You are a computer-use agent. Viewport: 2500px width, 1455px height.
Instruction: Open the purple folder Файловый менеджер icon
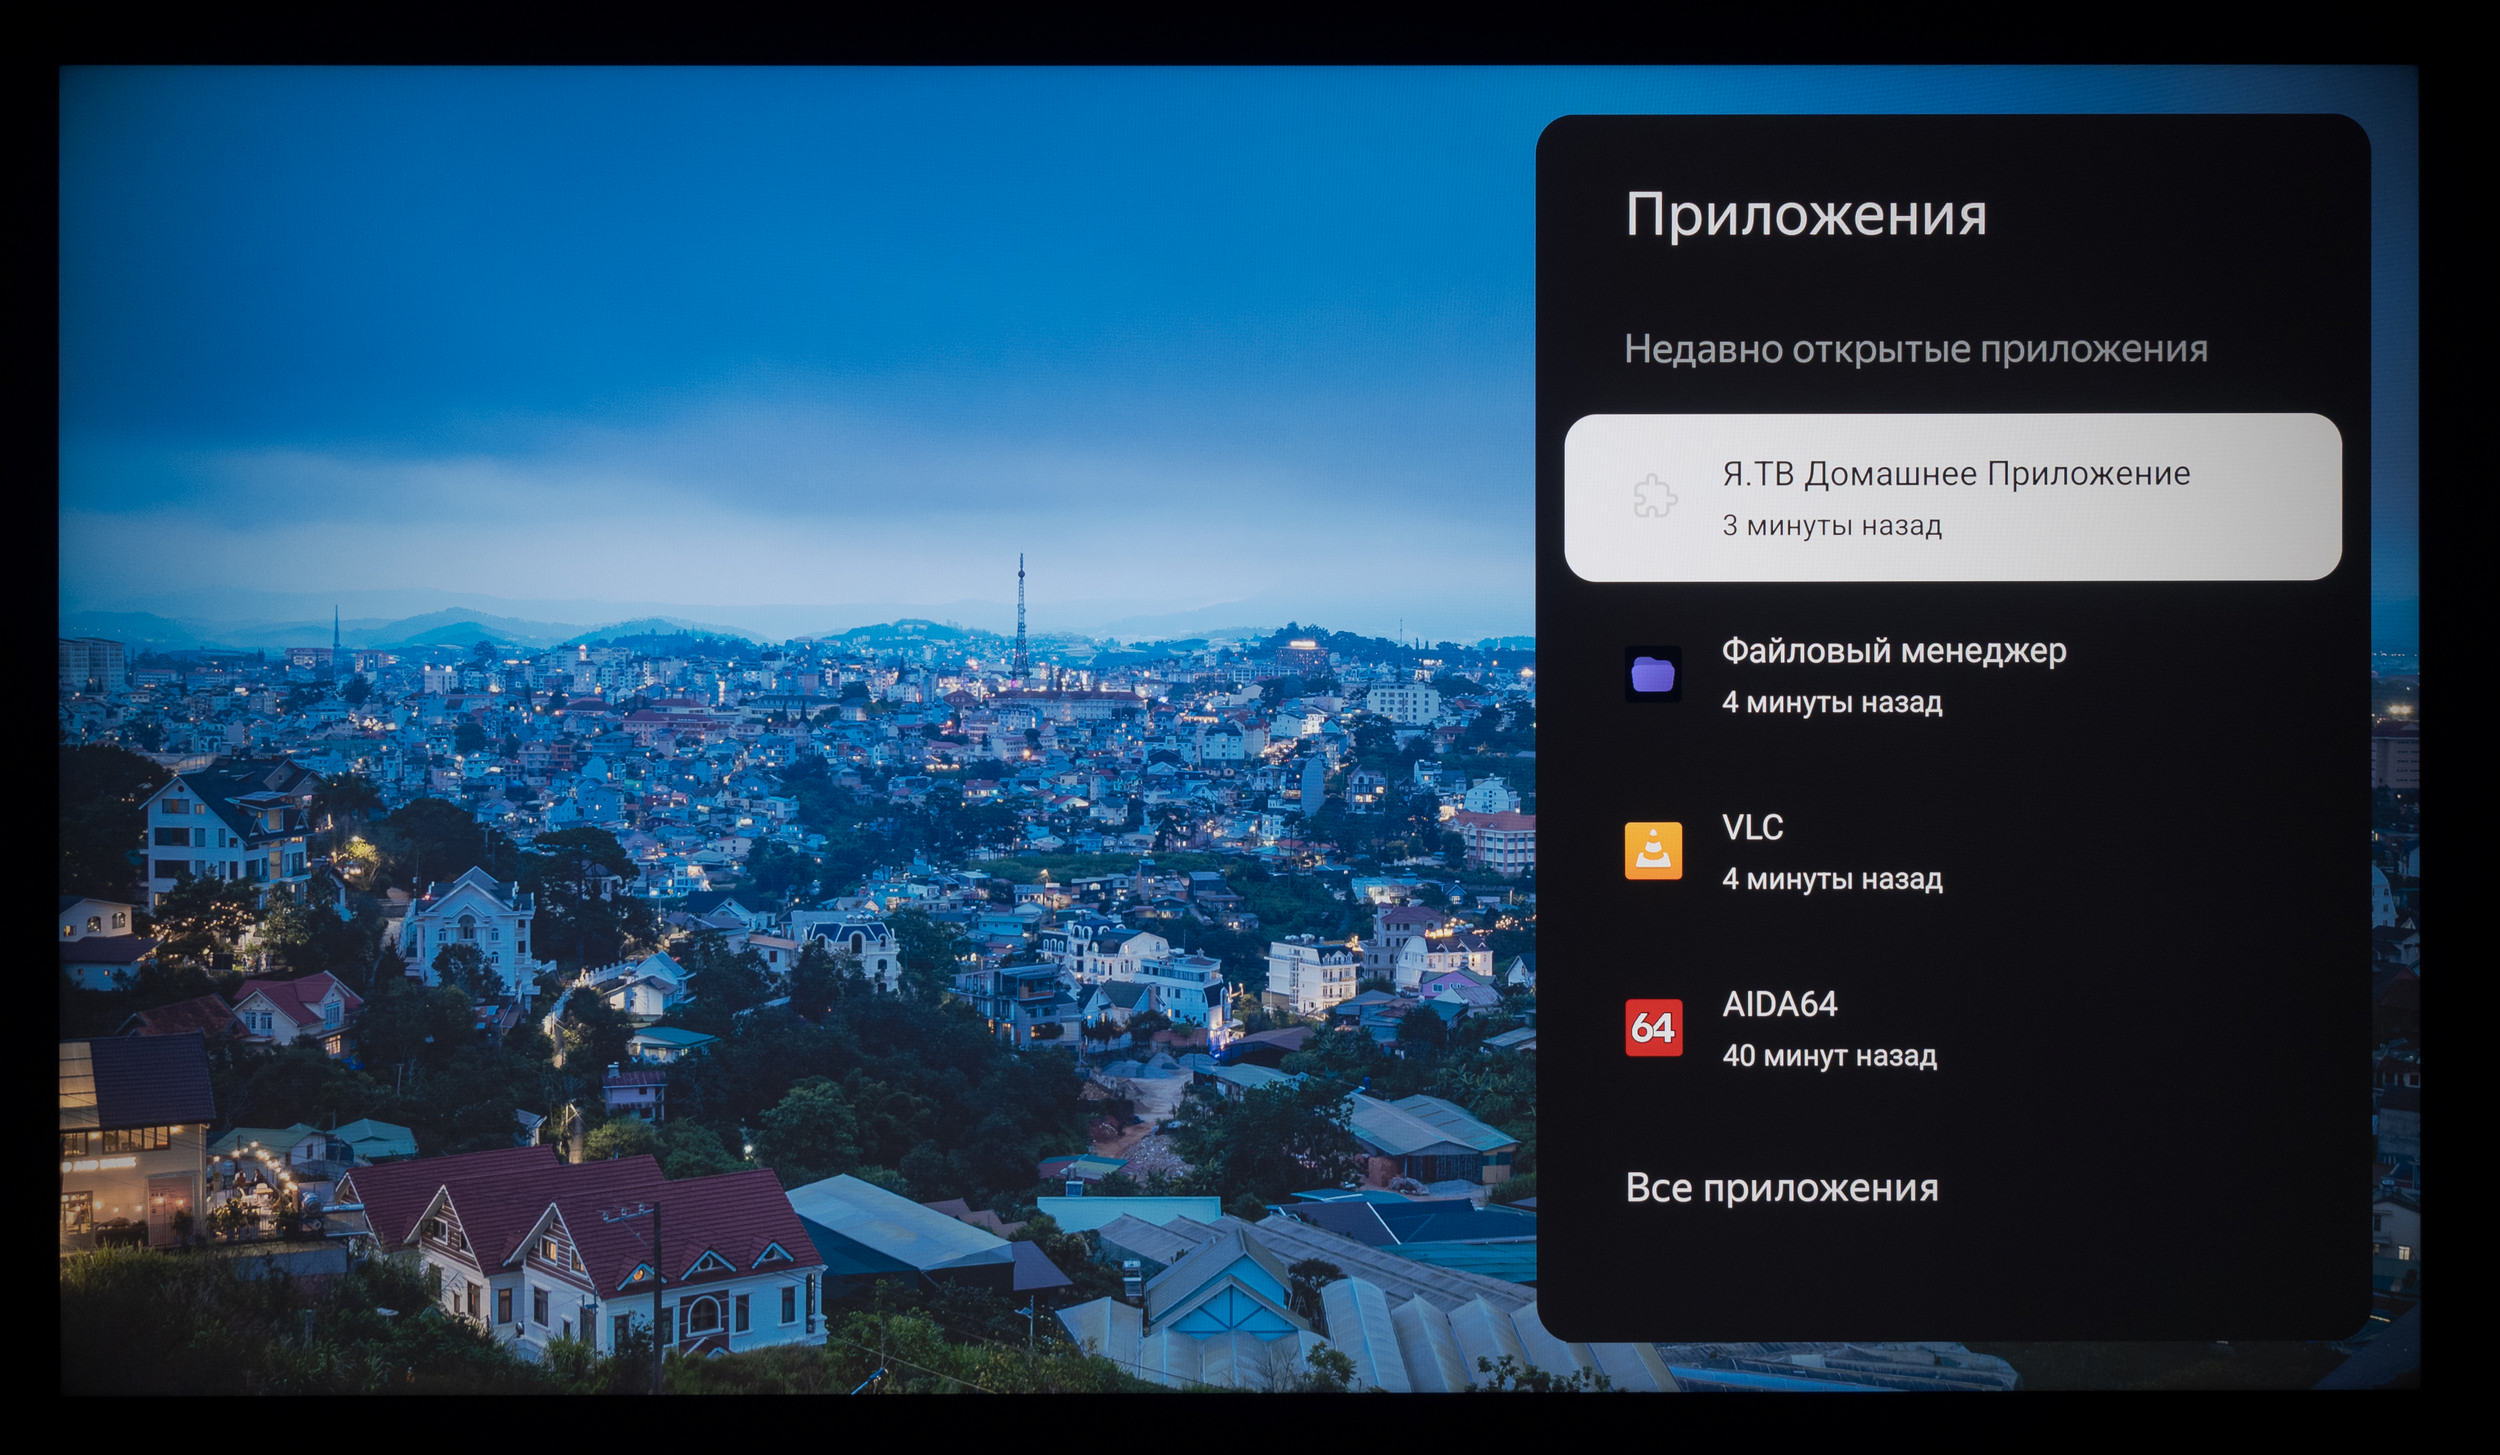(x=1653, y=673)
